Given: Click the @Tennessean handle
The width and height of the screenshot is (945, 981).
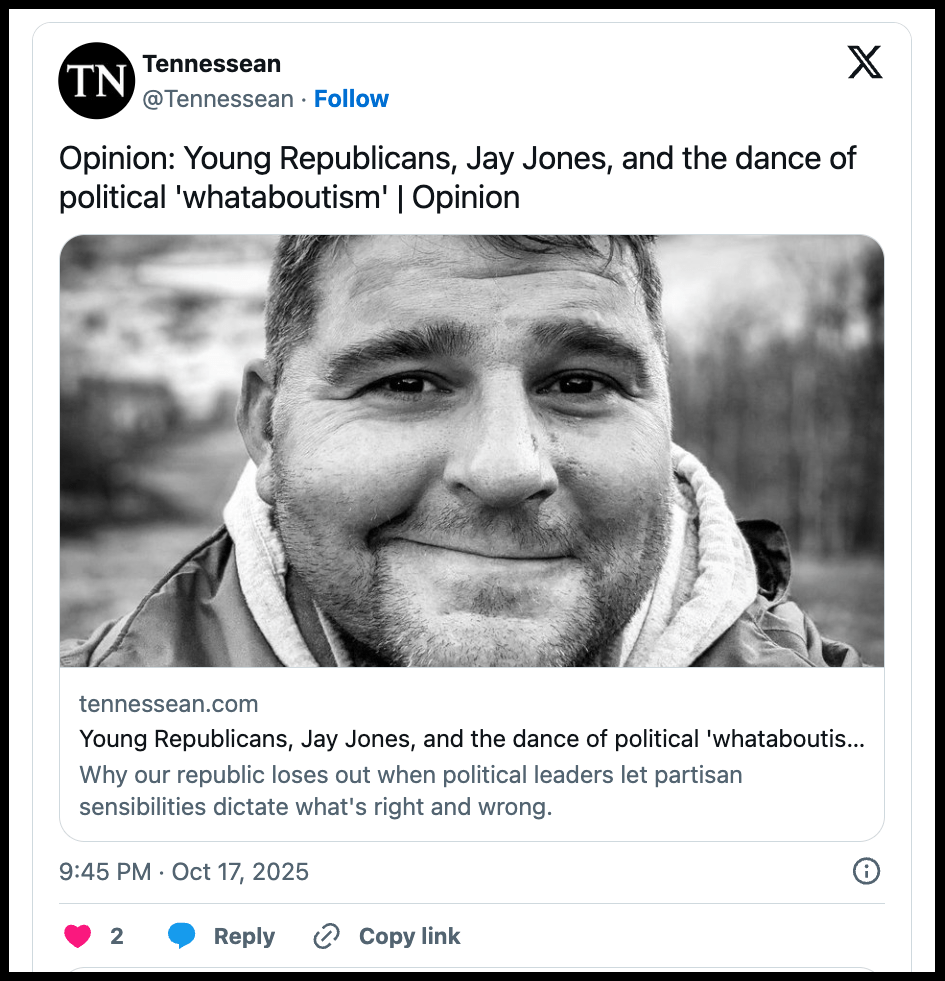Looking at the screenshot, I should 218,99.
